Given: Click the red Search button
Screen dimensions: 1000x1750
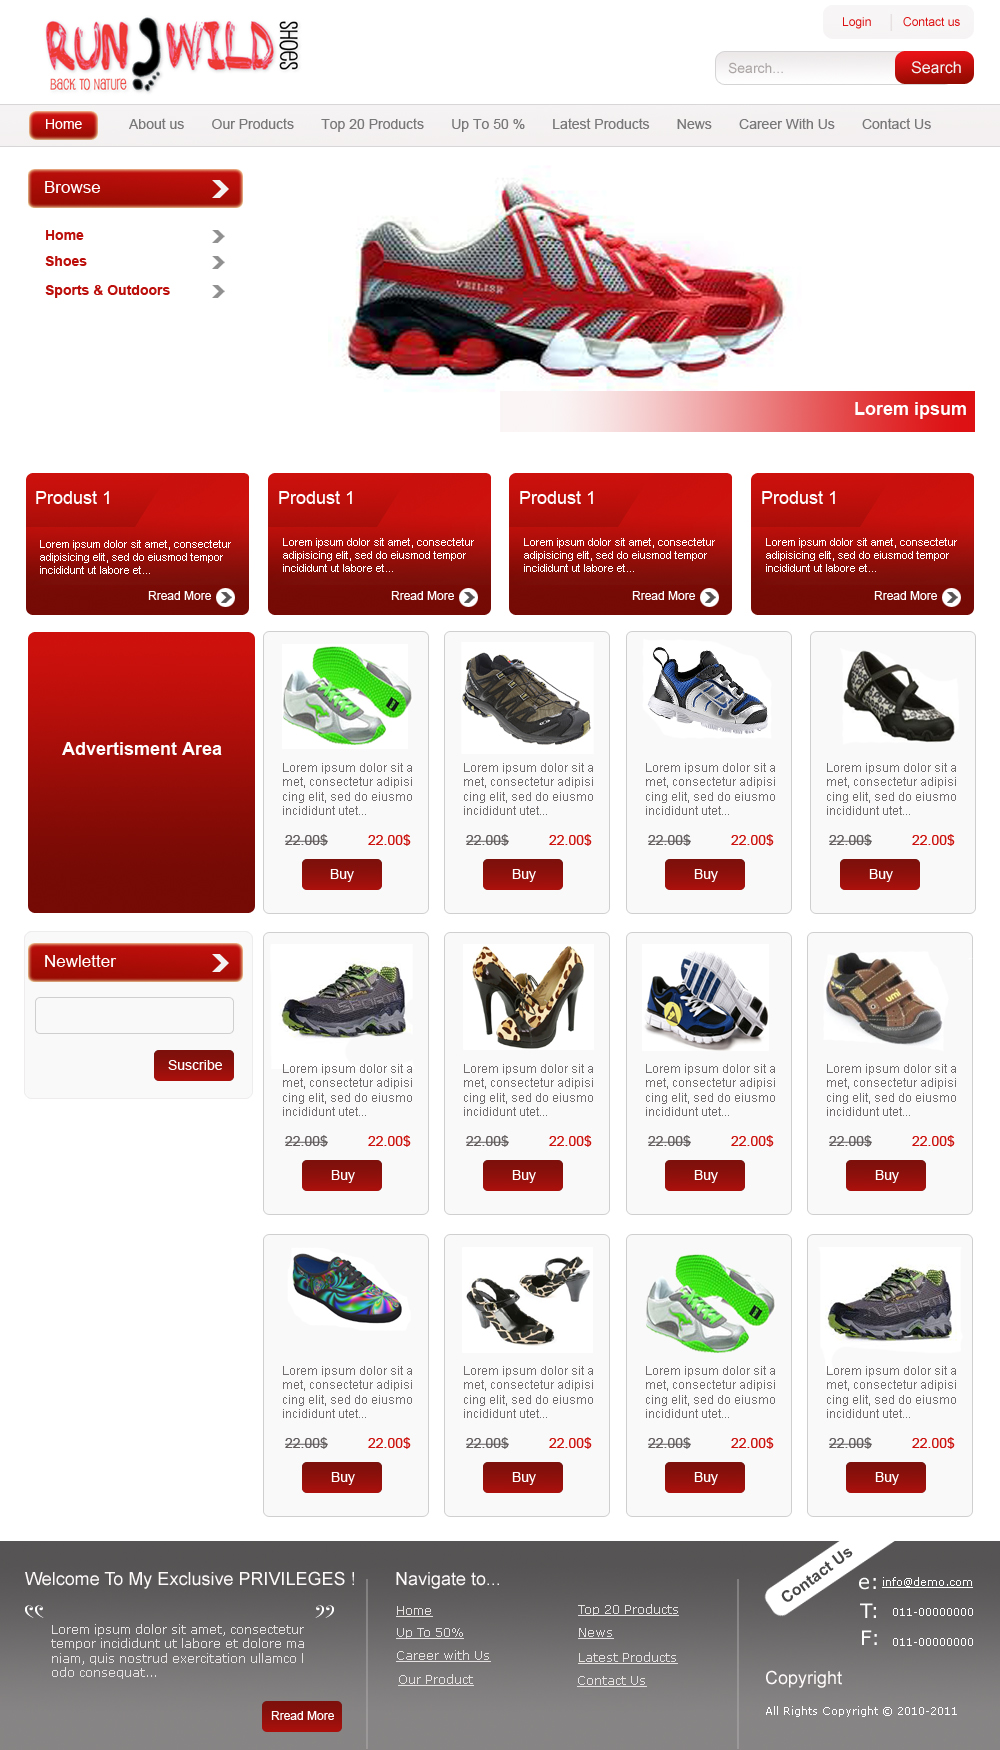Looking at the screenshot, I should click(x=935, y=68).
